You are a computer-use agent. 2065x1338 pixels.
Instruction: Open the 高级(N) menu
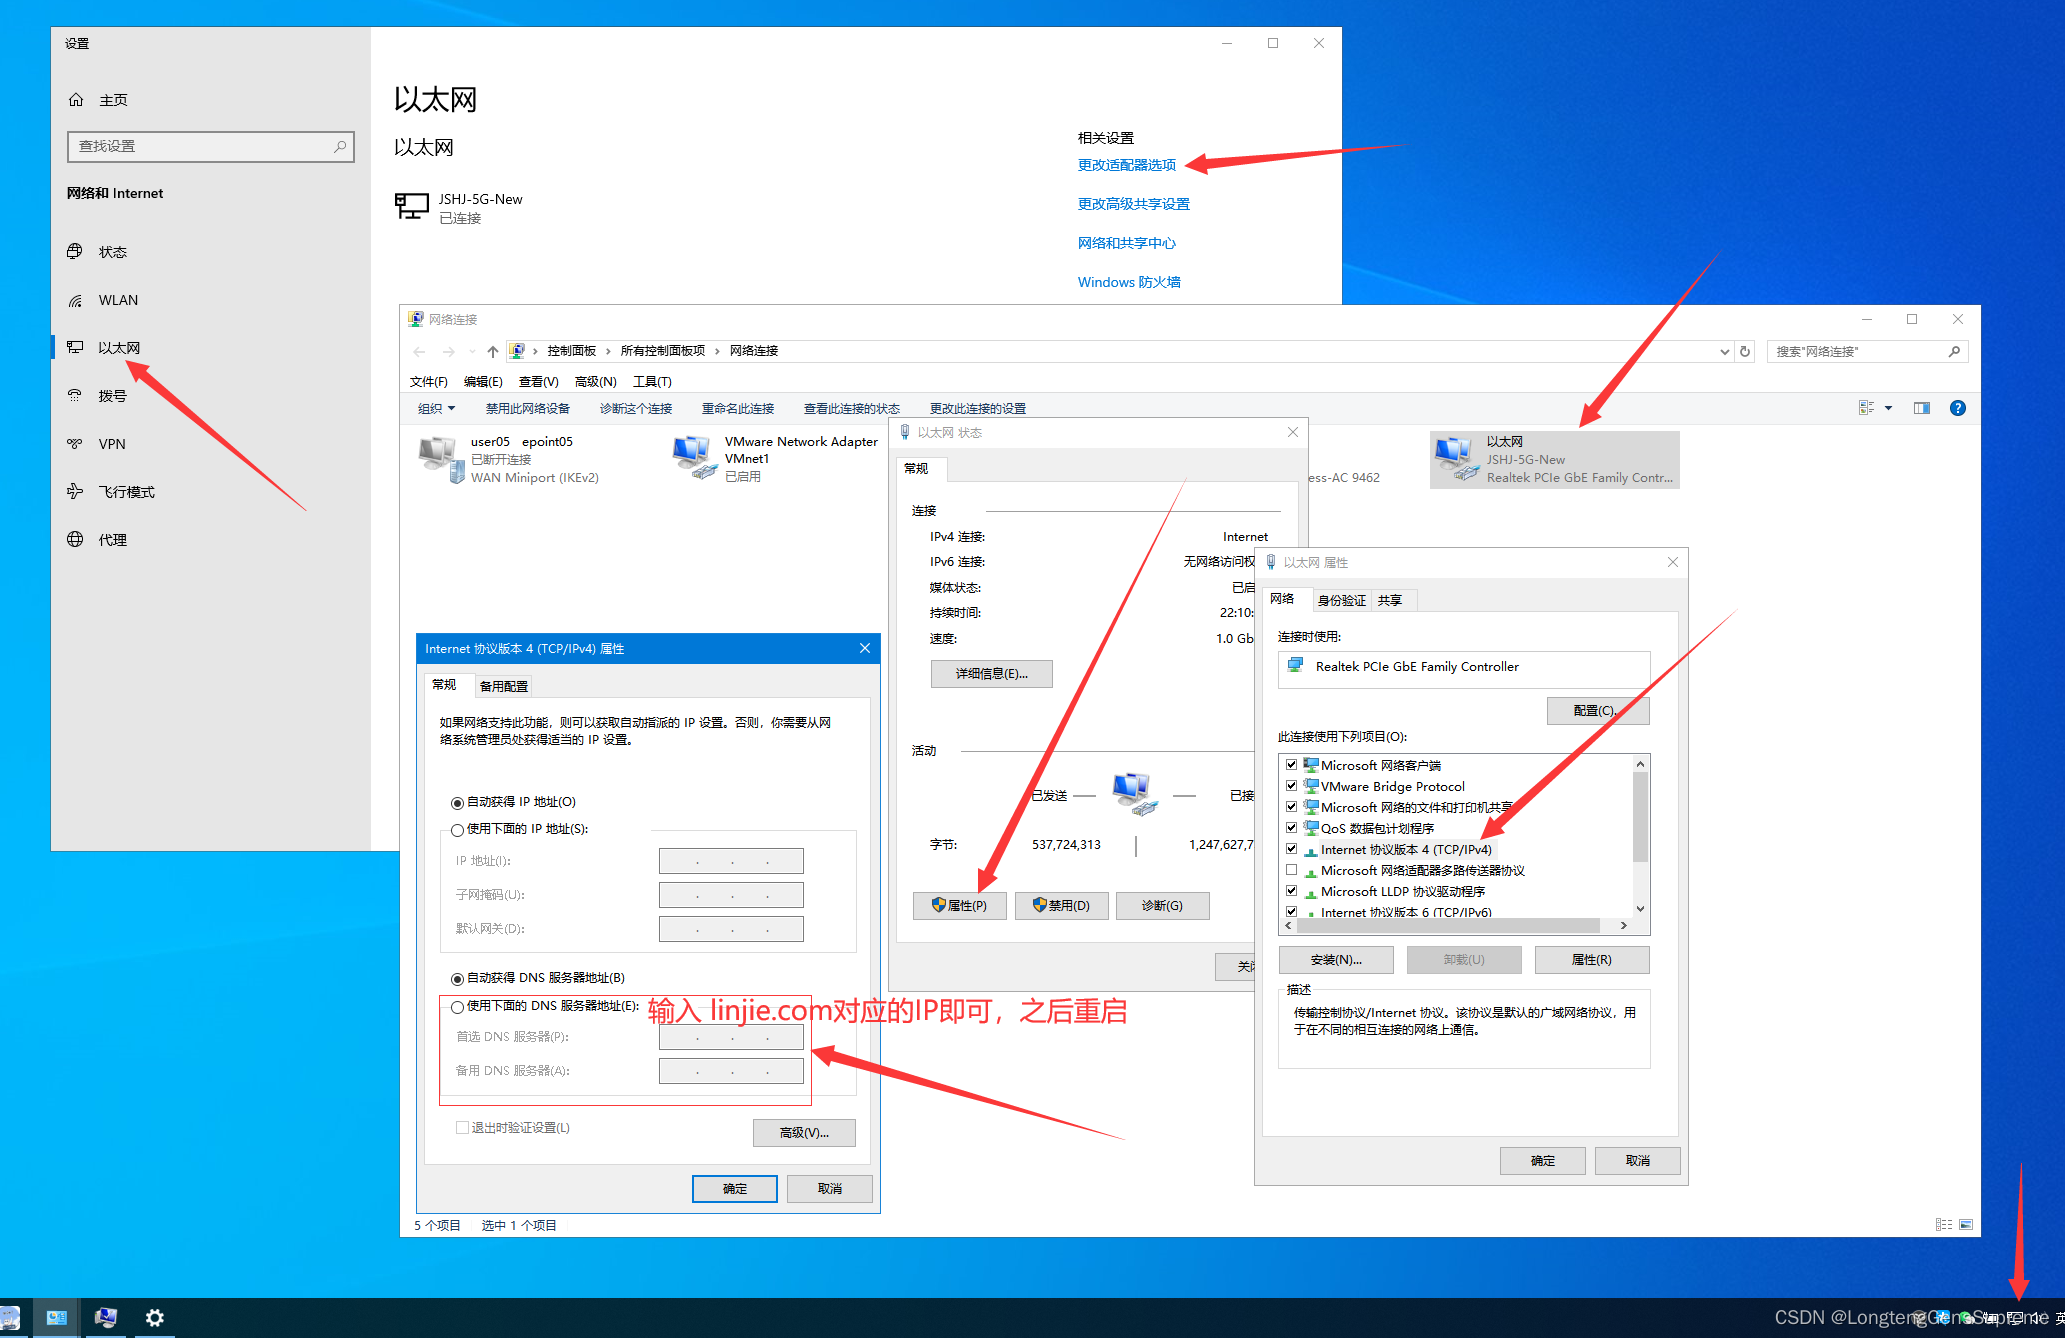(595, 381)
